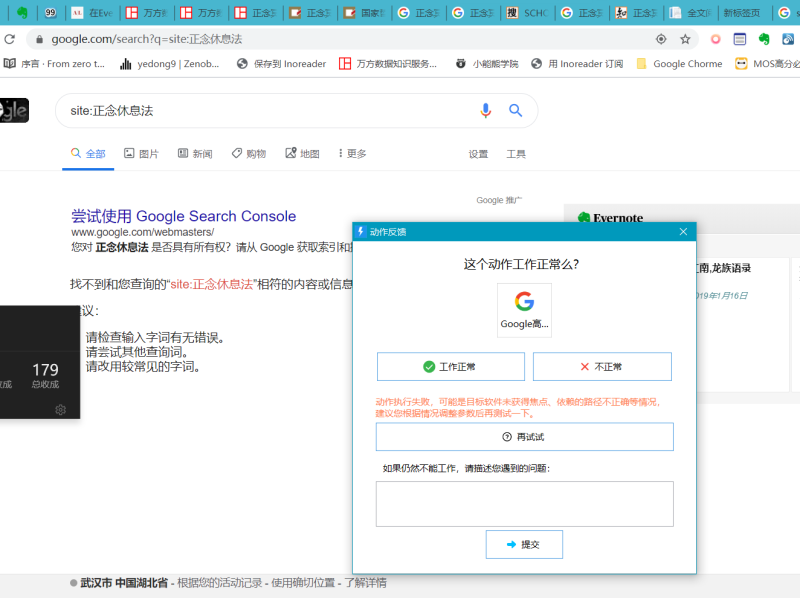Open the yedong9 Zenob... bookmark
This screenshot has height=598, width=800.
tap(169, 64)
